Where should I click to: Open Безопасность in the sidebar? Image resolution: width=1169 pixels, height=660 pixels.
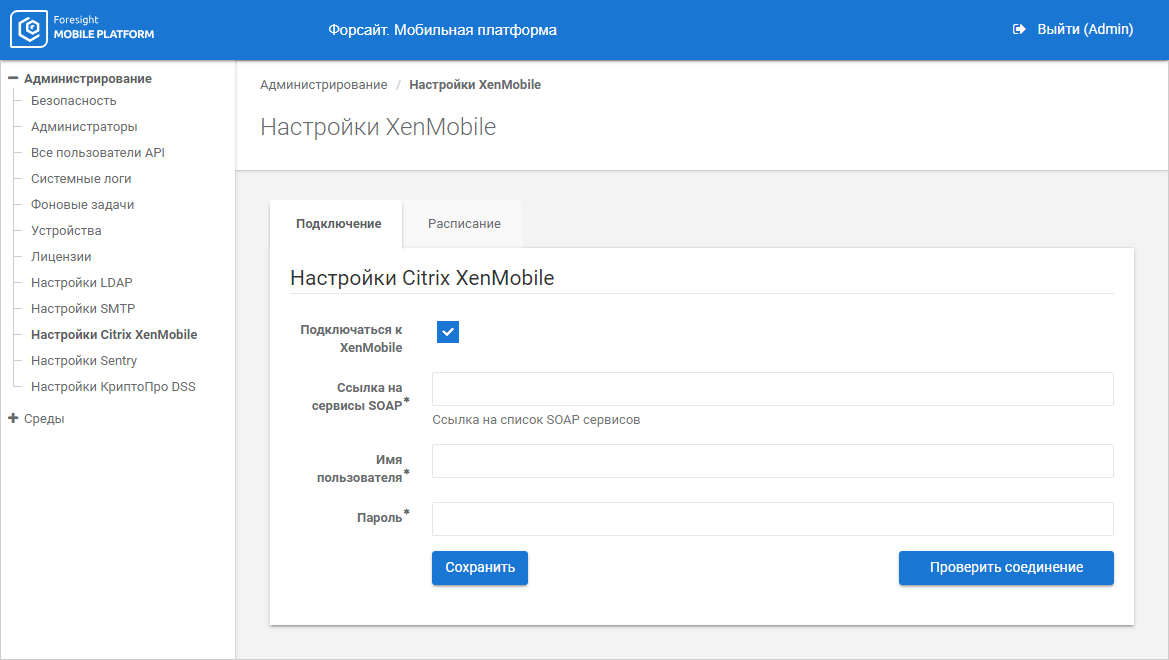[x=73, y=101]
